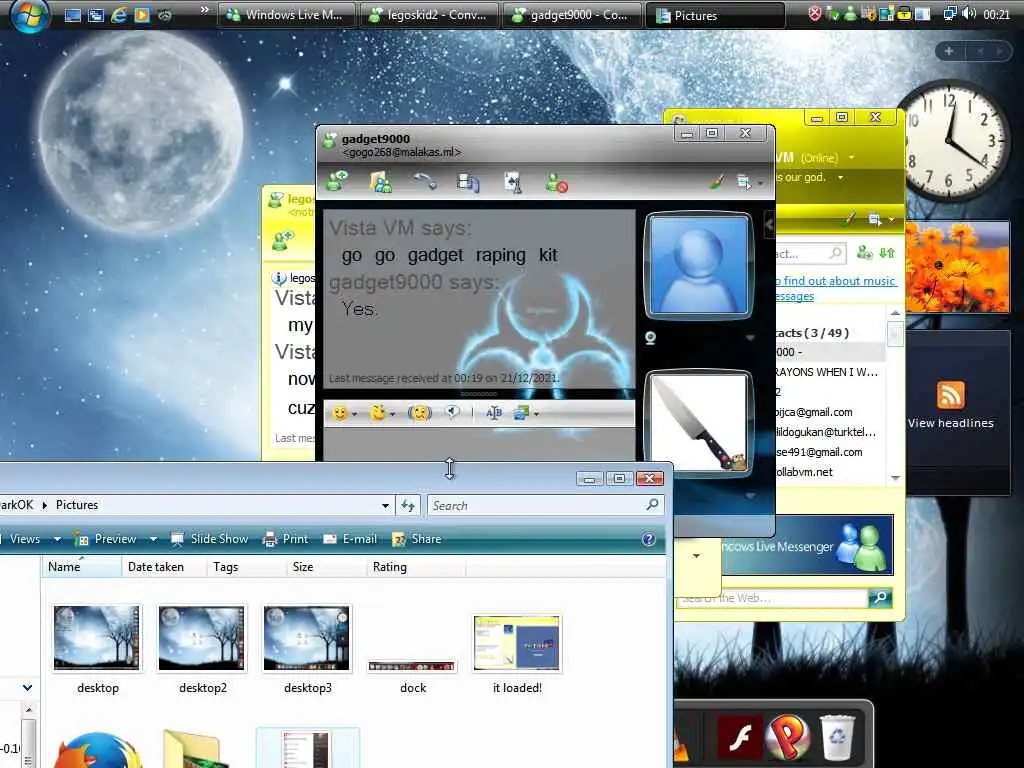Screen dimensions: 1024x768
Task: Select the desktop3 picture thumbnail
Action: click(307, 637)
